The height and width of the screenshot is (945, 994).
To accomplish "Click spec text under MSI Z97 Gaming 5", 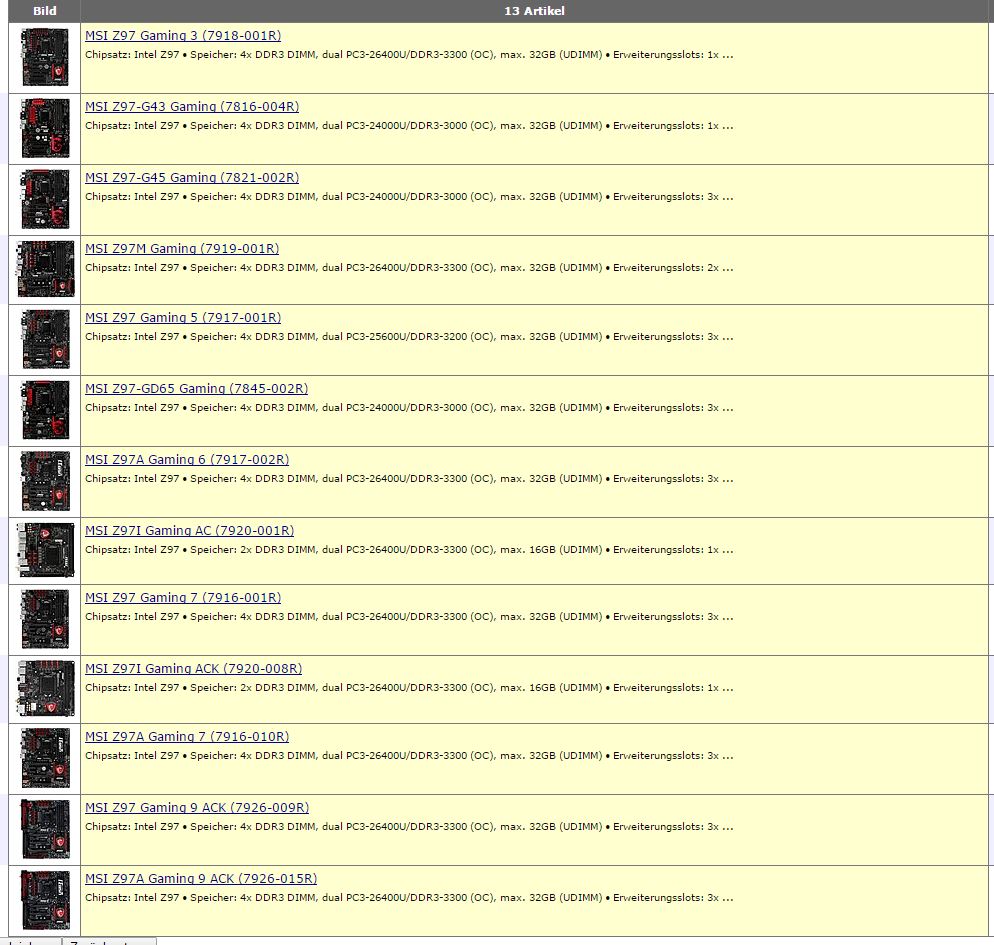I will pyautogui.click(x=409, y=337).
